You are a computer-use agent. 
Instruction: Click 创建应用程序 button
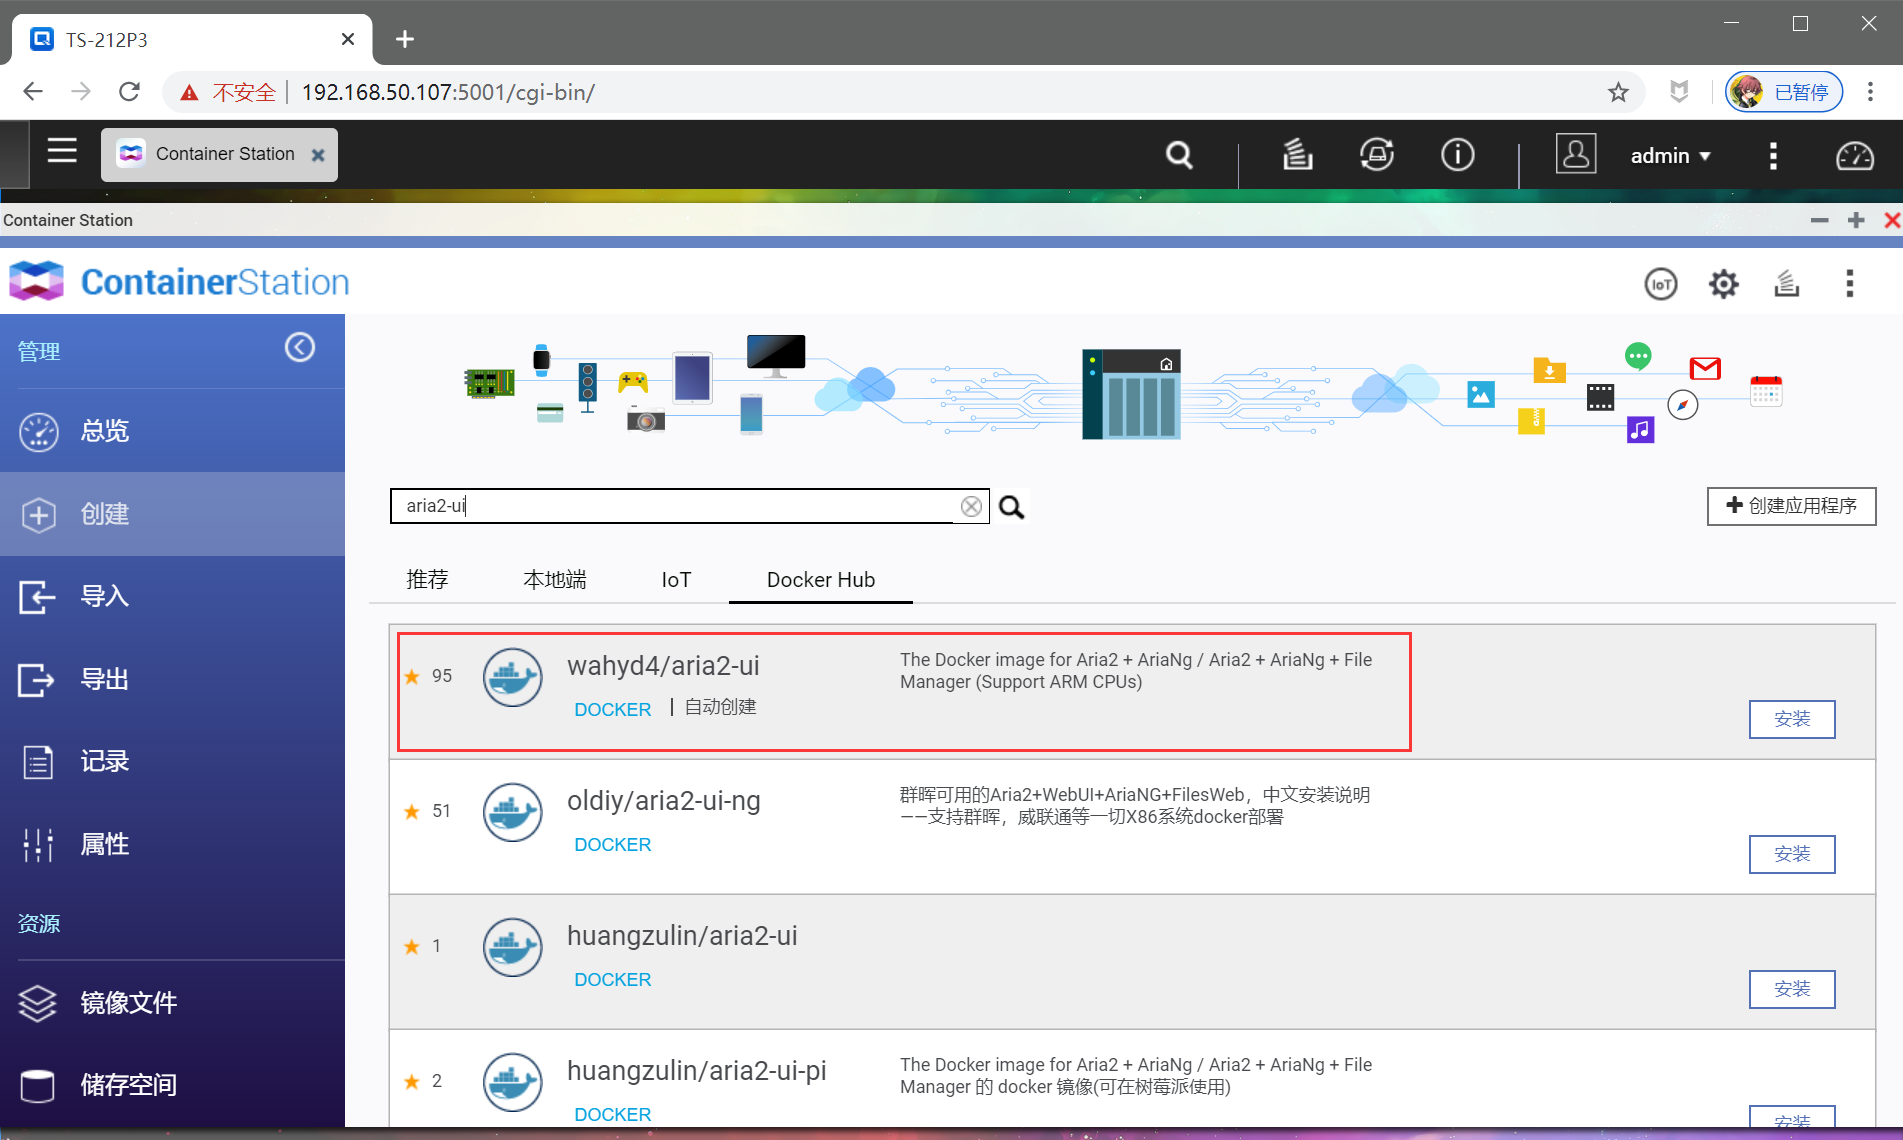point(1791,506)
